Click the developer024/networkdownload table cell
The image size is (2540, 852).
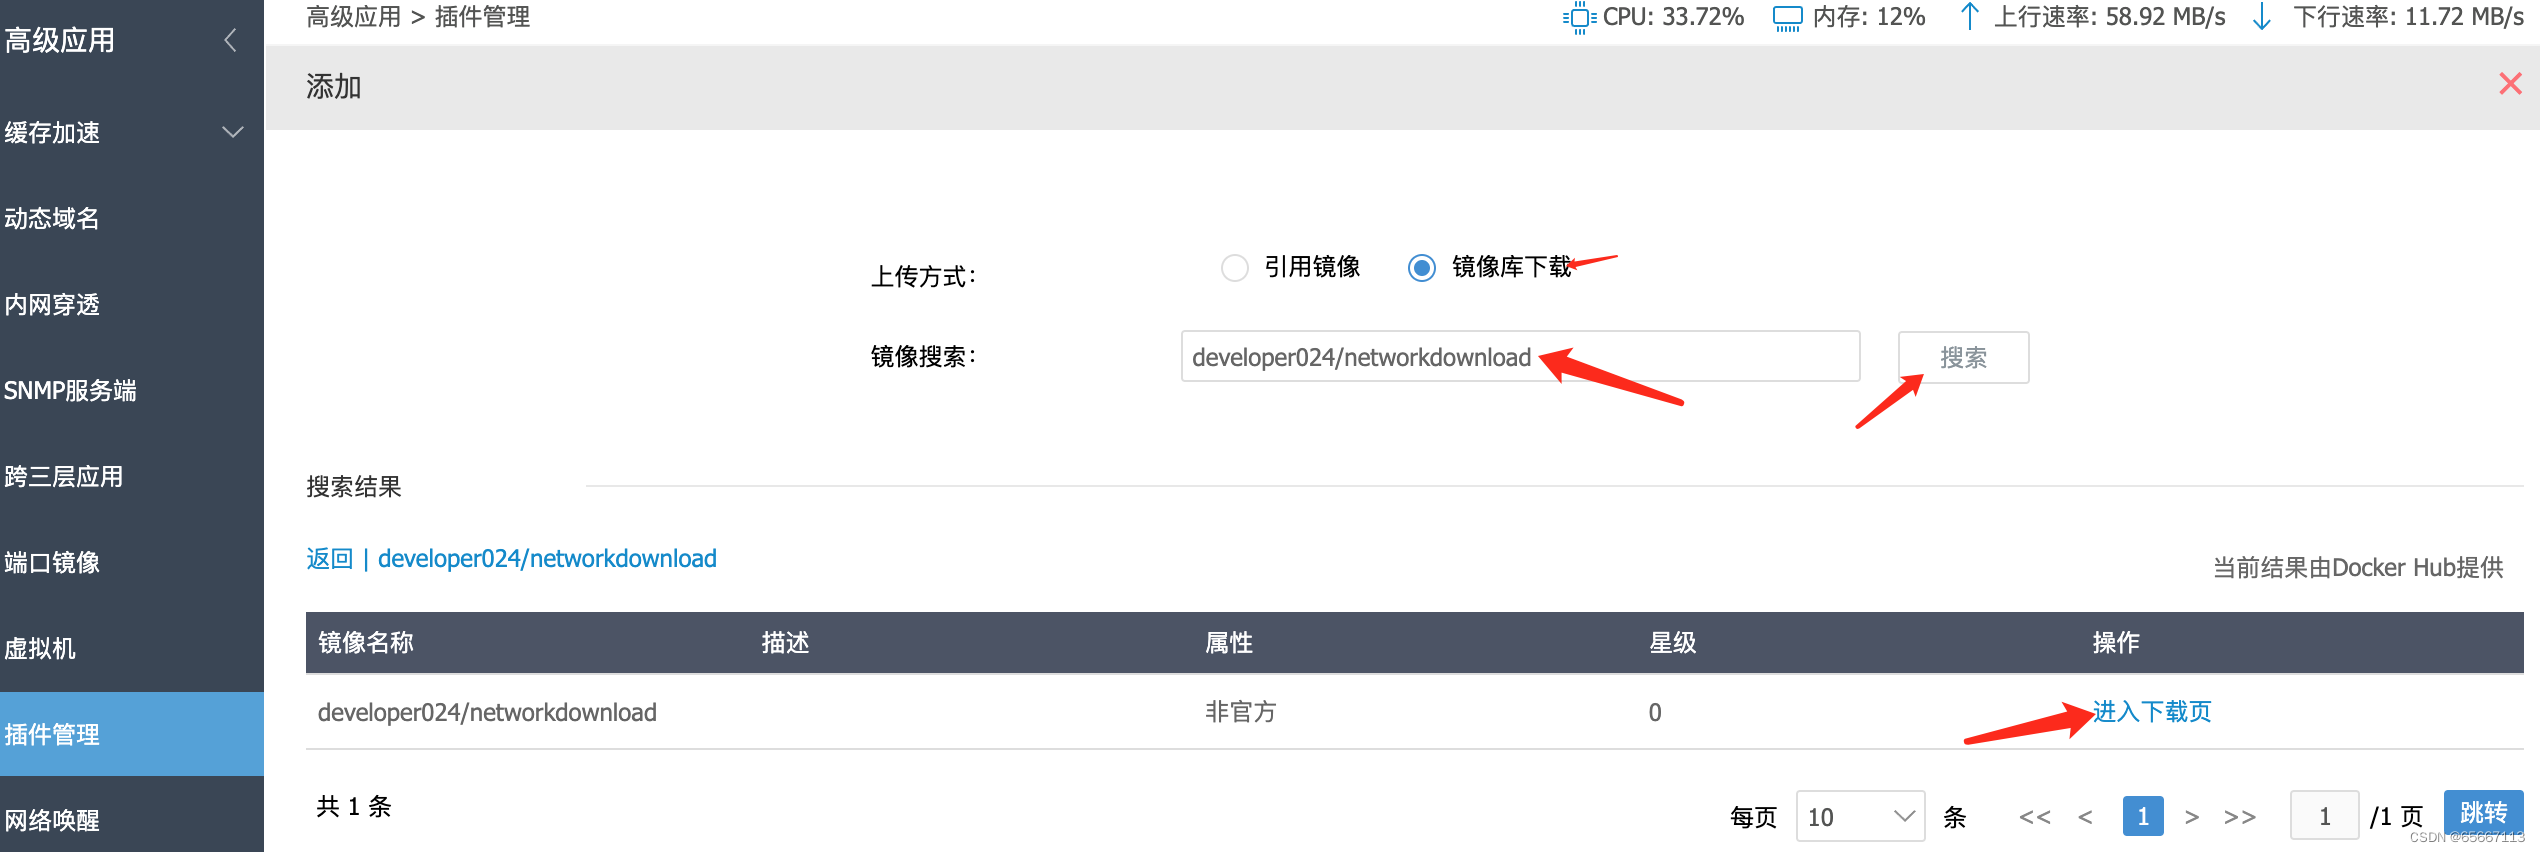tap(487, 712)
